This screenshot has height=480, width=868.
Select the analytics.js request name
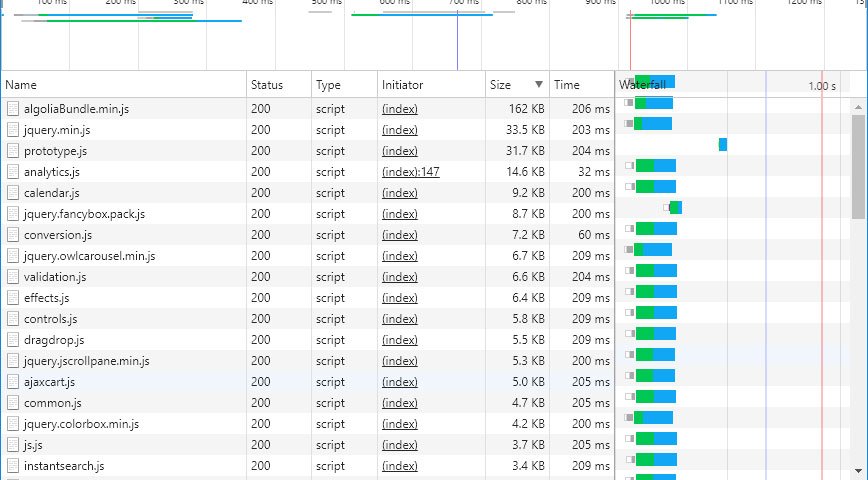51,172
